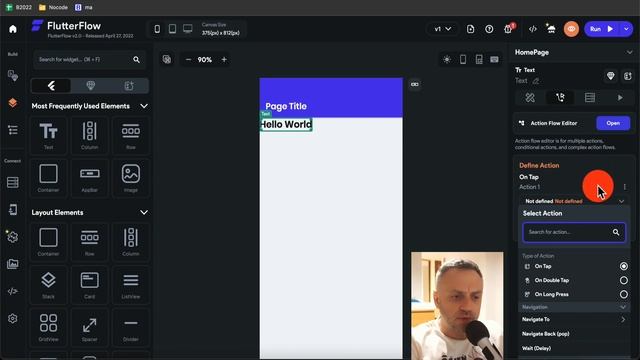The width and height of the screenshot is (640, 360).
Task: Open the Run options dropdown arrow
Action: pos(626,29)
